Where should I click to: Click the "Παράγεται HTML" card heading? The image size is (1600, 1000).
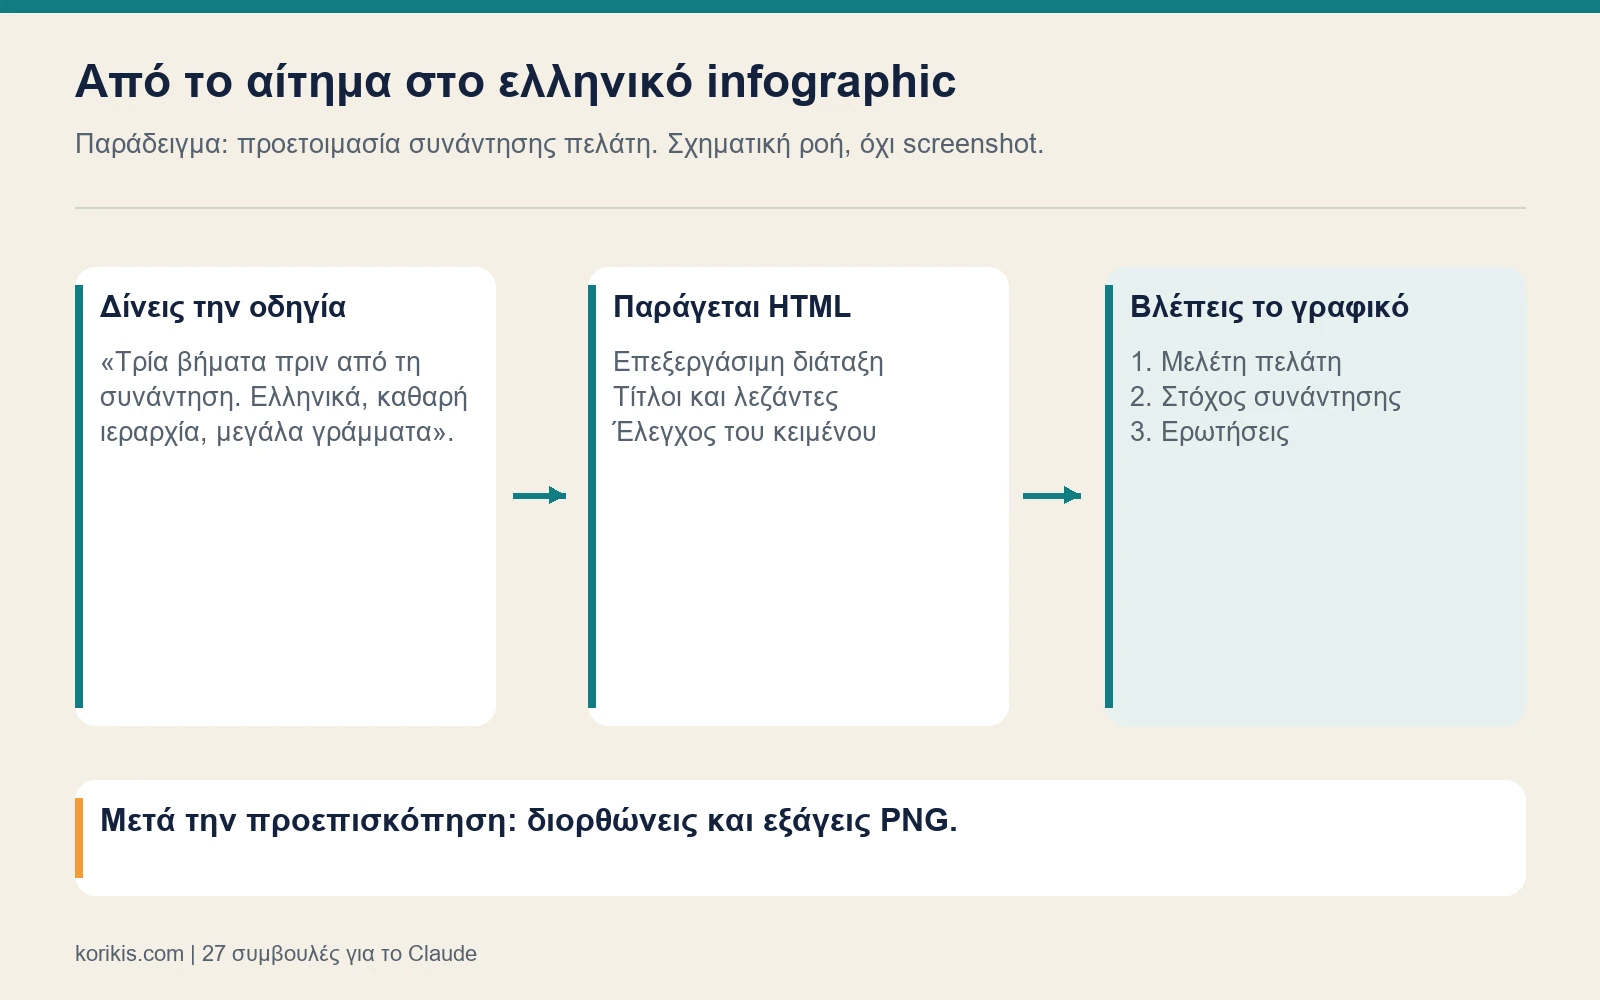pyautogui.click(x=732, y=307)
